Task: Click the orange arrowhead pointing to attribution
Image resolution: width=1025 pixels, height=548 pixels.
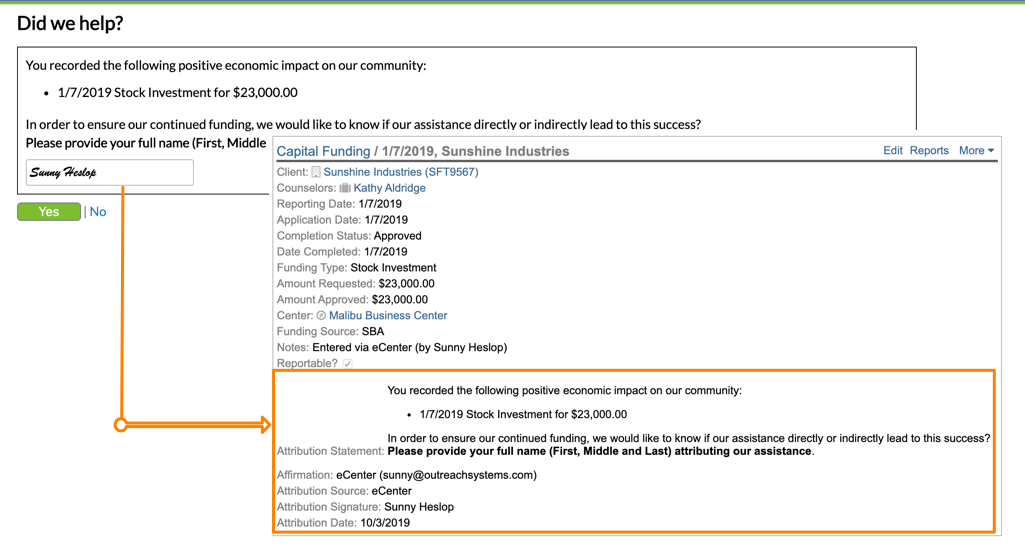Action: coord(265,425)
